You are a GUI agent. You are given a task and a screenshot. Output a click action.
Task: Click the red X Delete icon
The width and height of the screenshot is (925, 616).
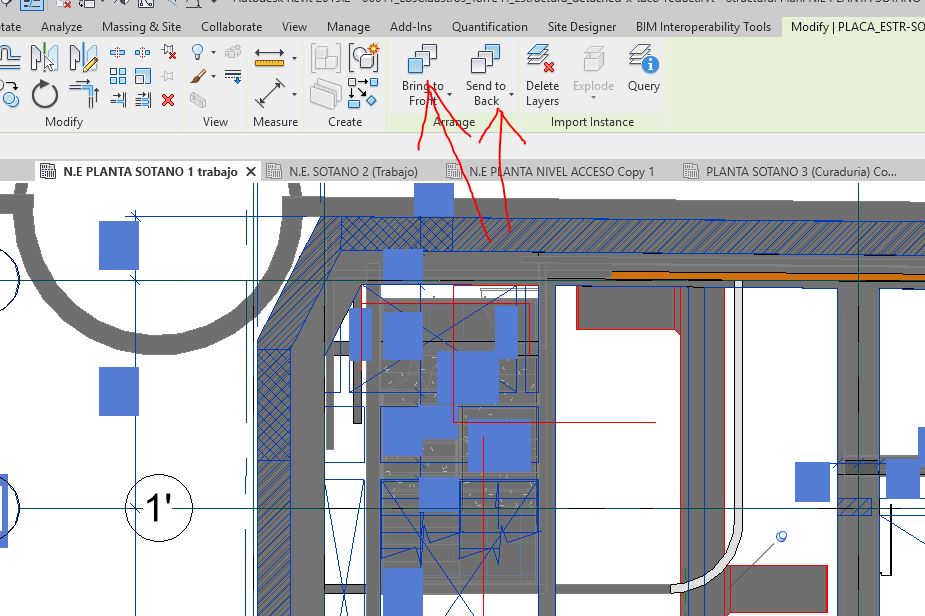(x=168, y=99)
